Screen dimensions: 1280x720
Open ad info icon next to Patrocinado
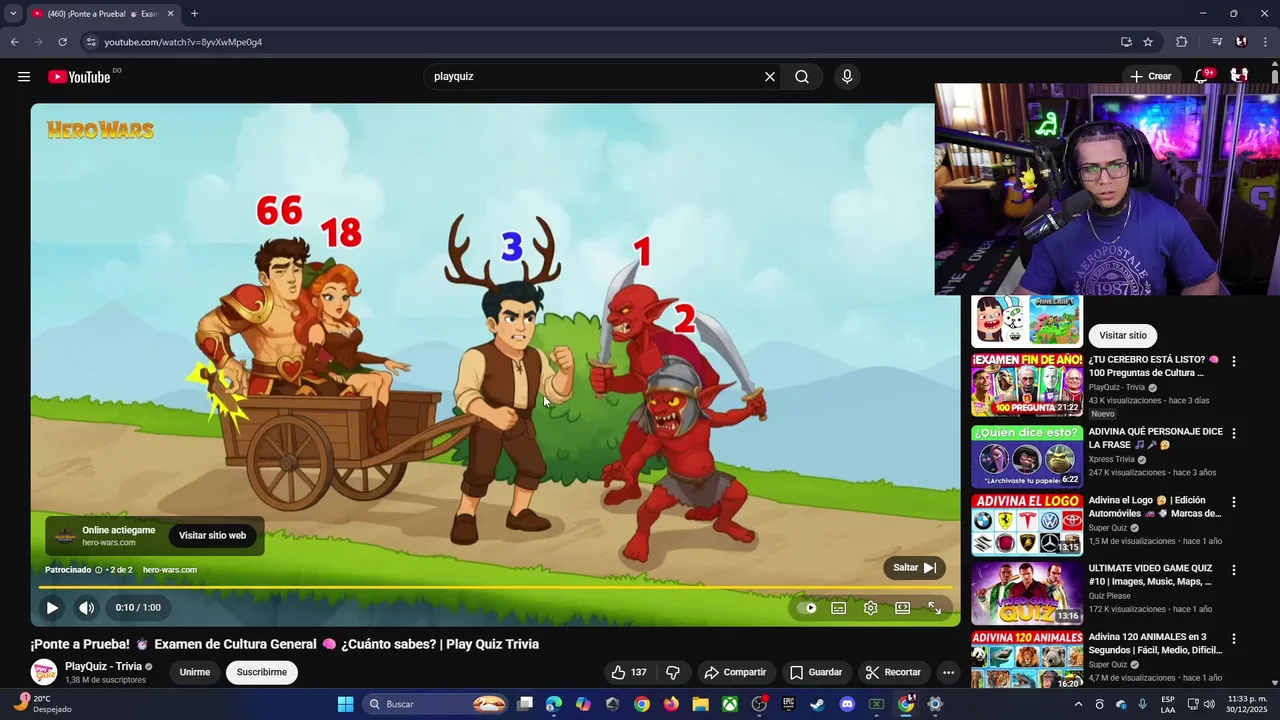(98, 570)
